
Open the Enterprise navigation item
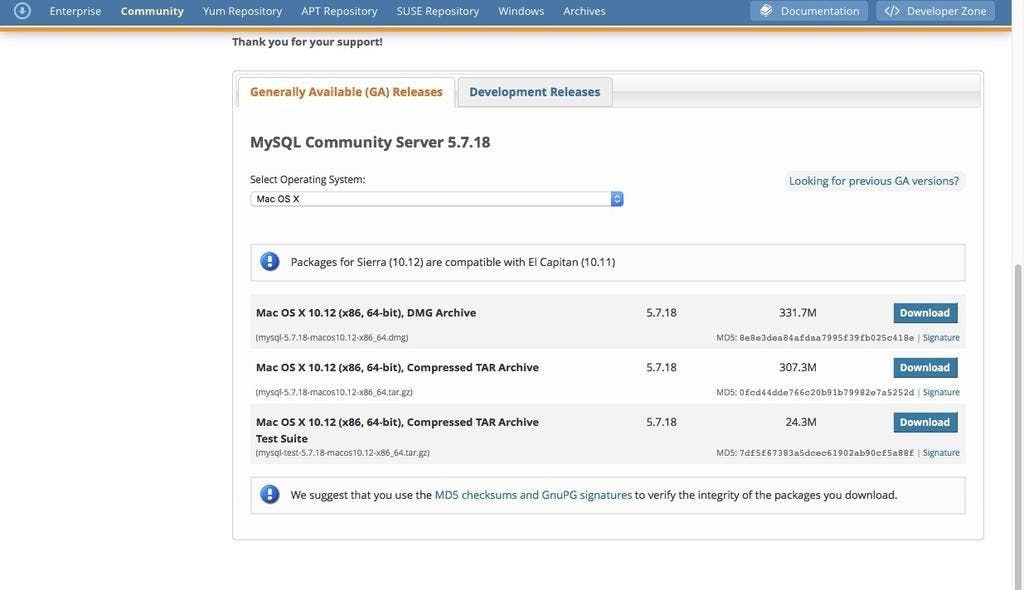pyautogui.click(x=75, y=11)
